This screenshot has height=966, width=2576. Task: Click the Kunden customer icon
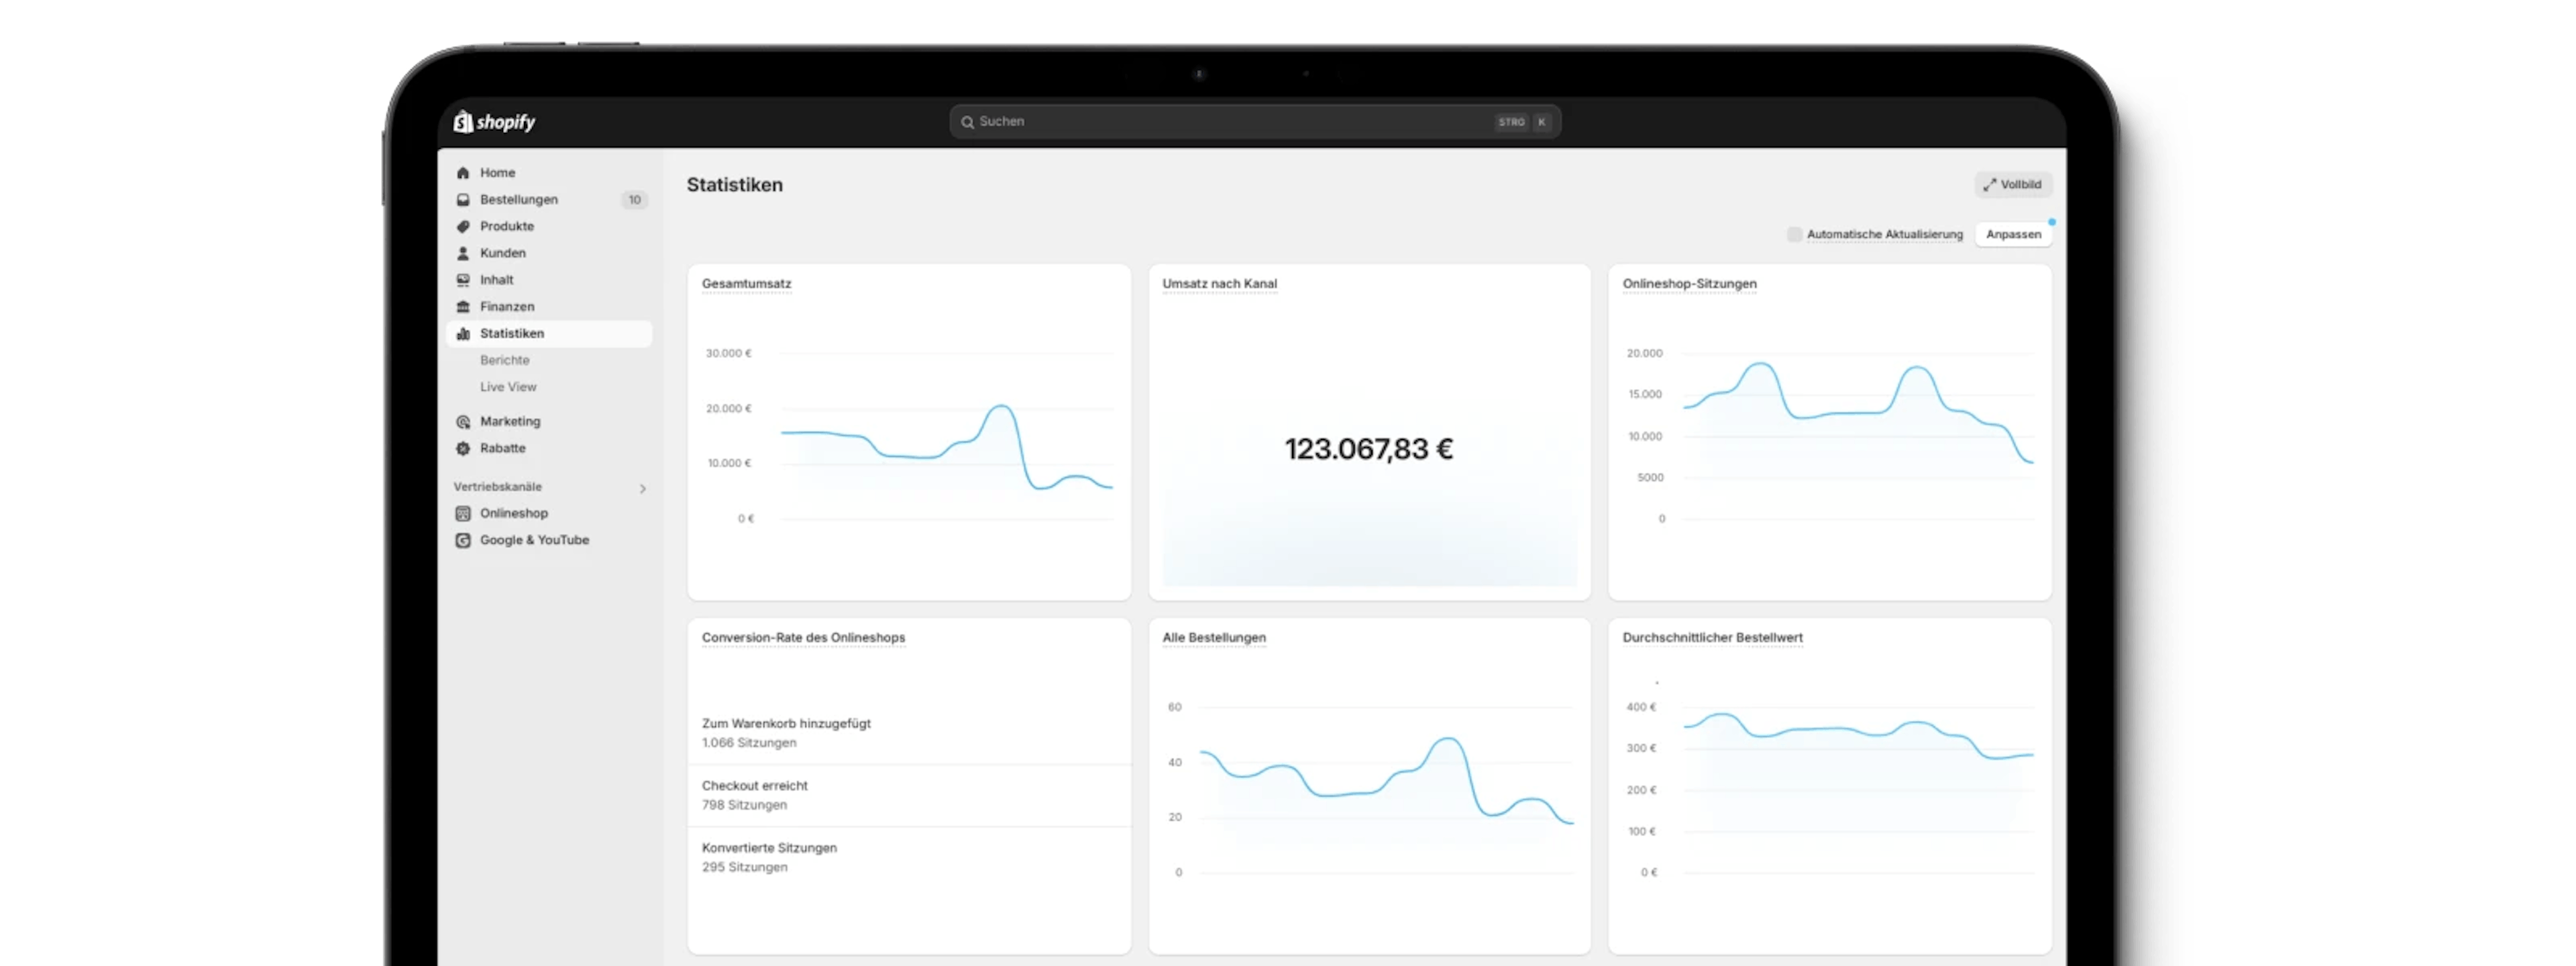[463, 253]
